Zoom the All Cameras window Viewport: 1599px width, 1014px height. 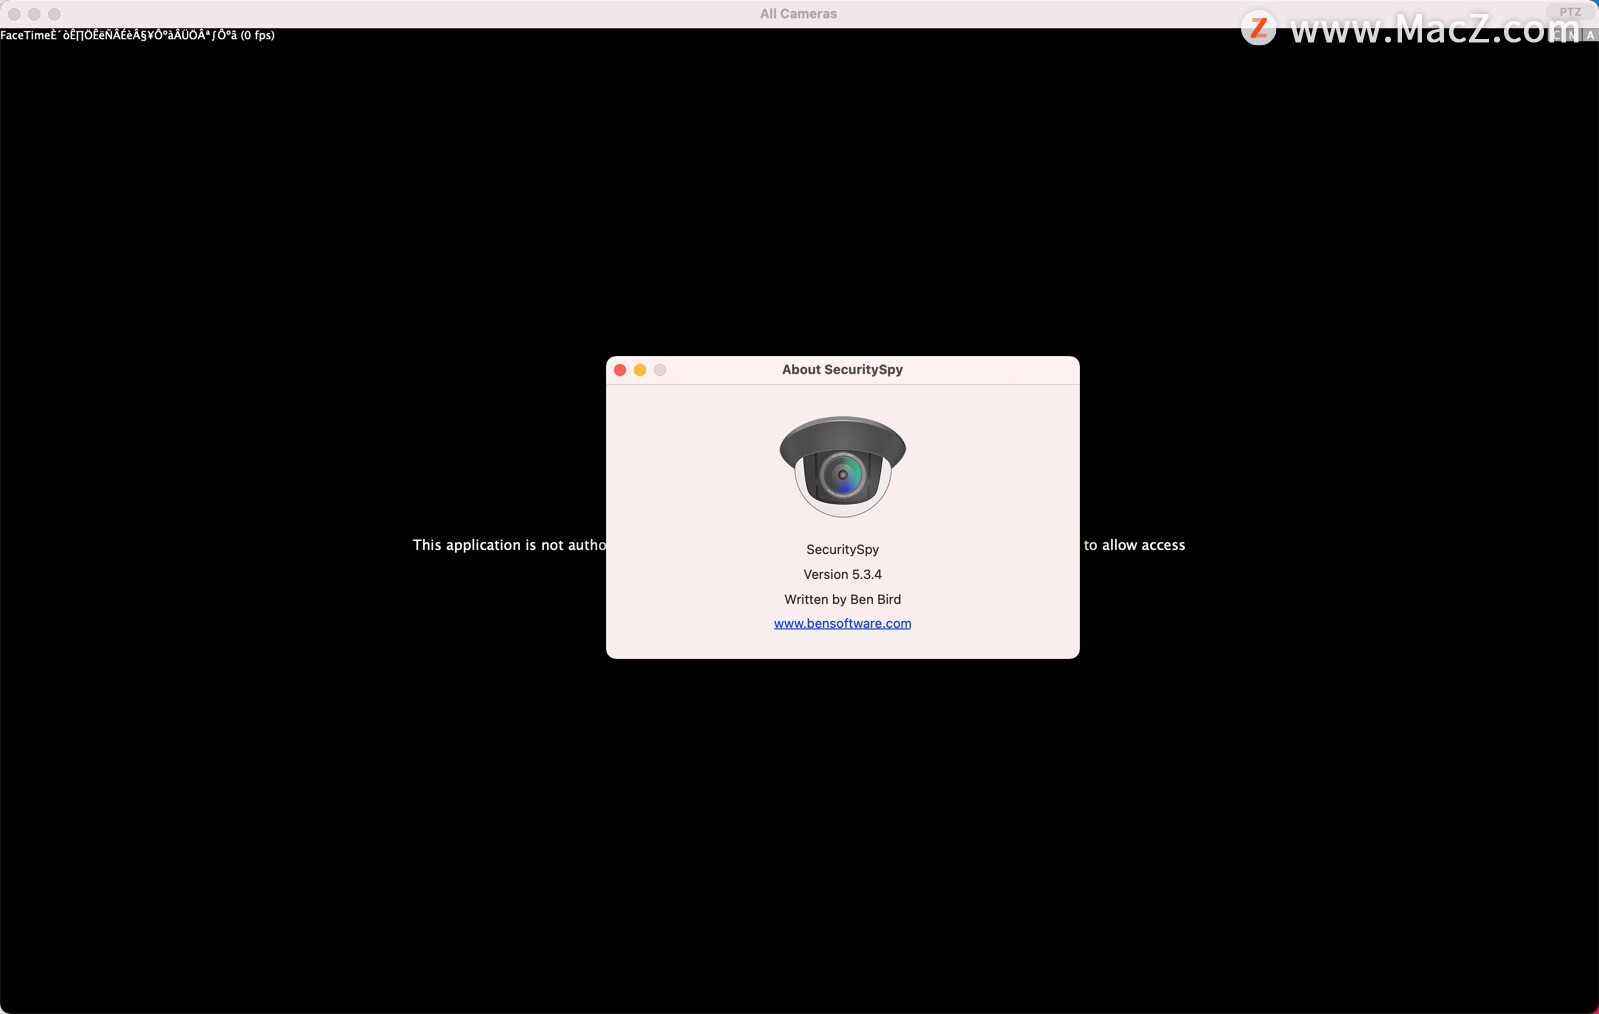tap(54, 14)
